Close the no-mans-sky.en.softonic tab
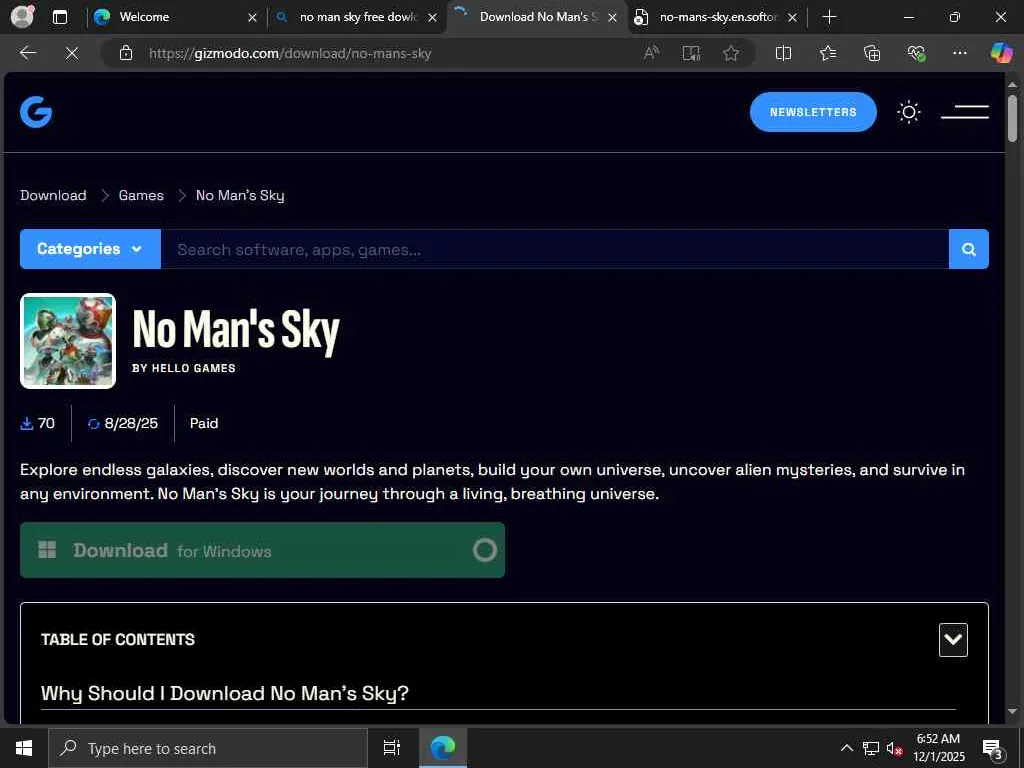 tap(792, 18)
